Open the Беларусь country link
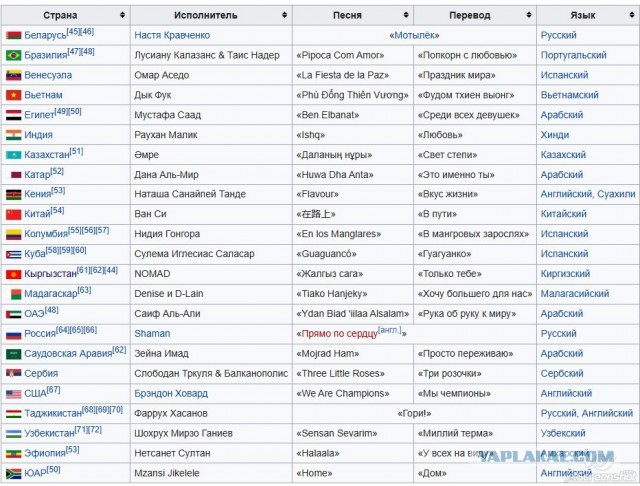The height and width of the screenshot is (486, 640). click(x=45, y=36)
